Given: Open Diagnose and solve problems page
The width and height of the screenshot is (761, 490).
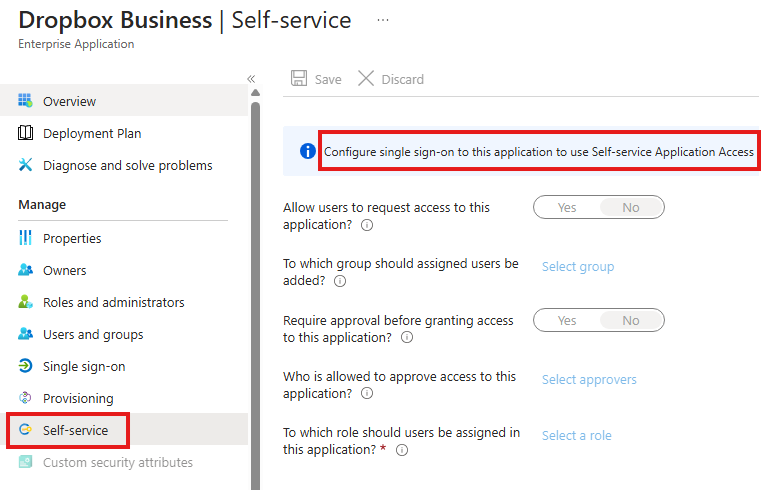Looking at the screenshot, I should pos(124,164).
